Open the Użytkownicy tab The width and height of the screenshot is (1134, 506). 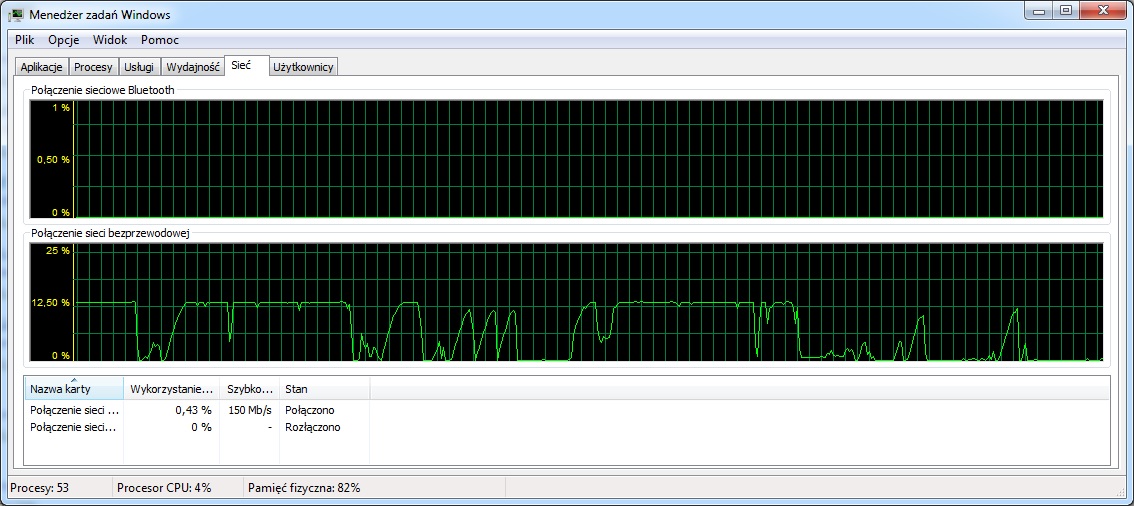tap(305, 67)
